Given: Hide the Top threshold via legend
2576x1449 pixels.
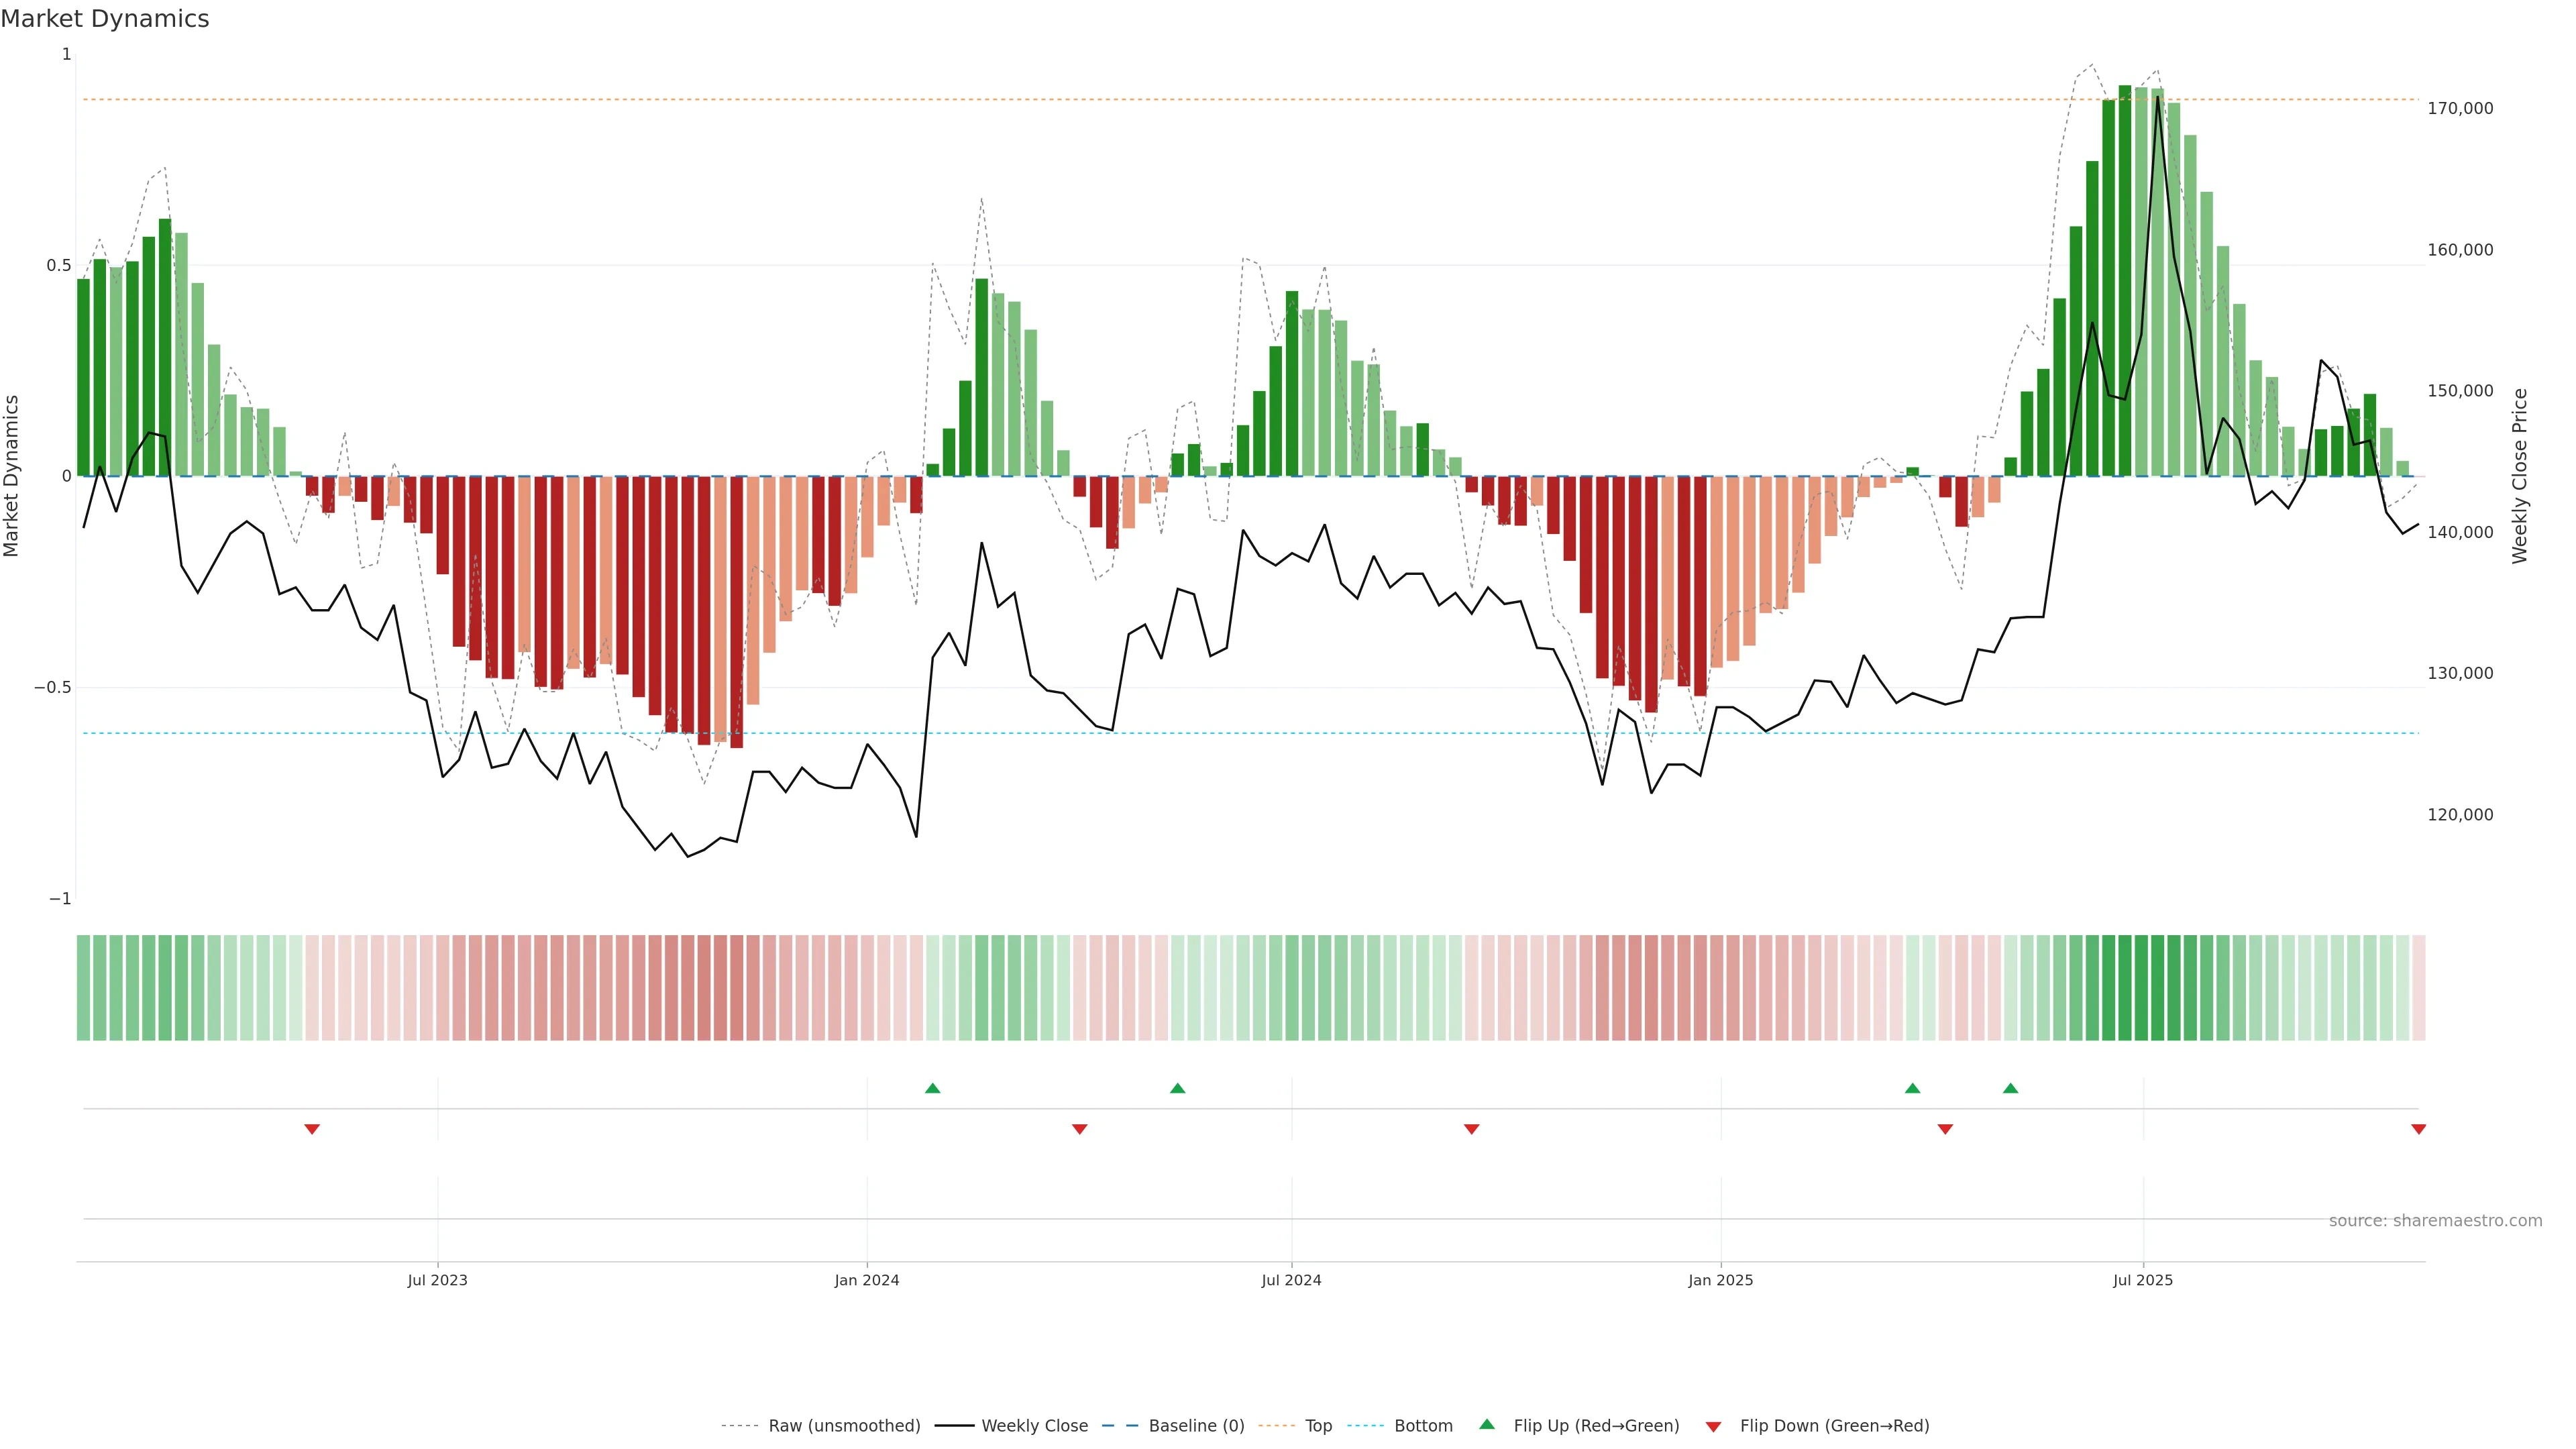Looking at the screenshot, I should tap(1318, 1426).
